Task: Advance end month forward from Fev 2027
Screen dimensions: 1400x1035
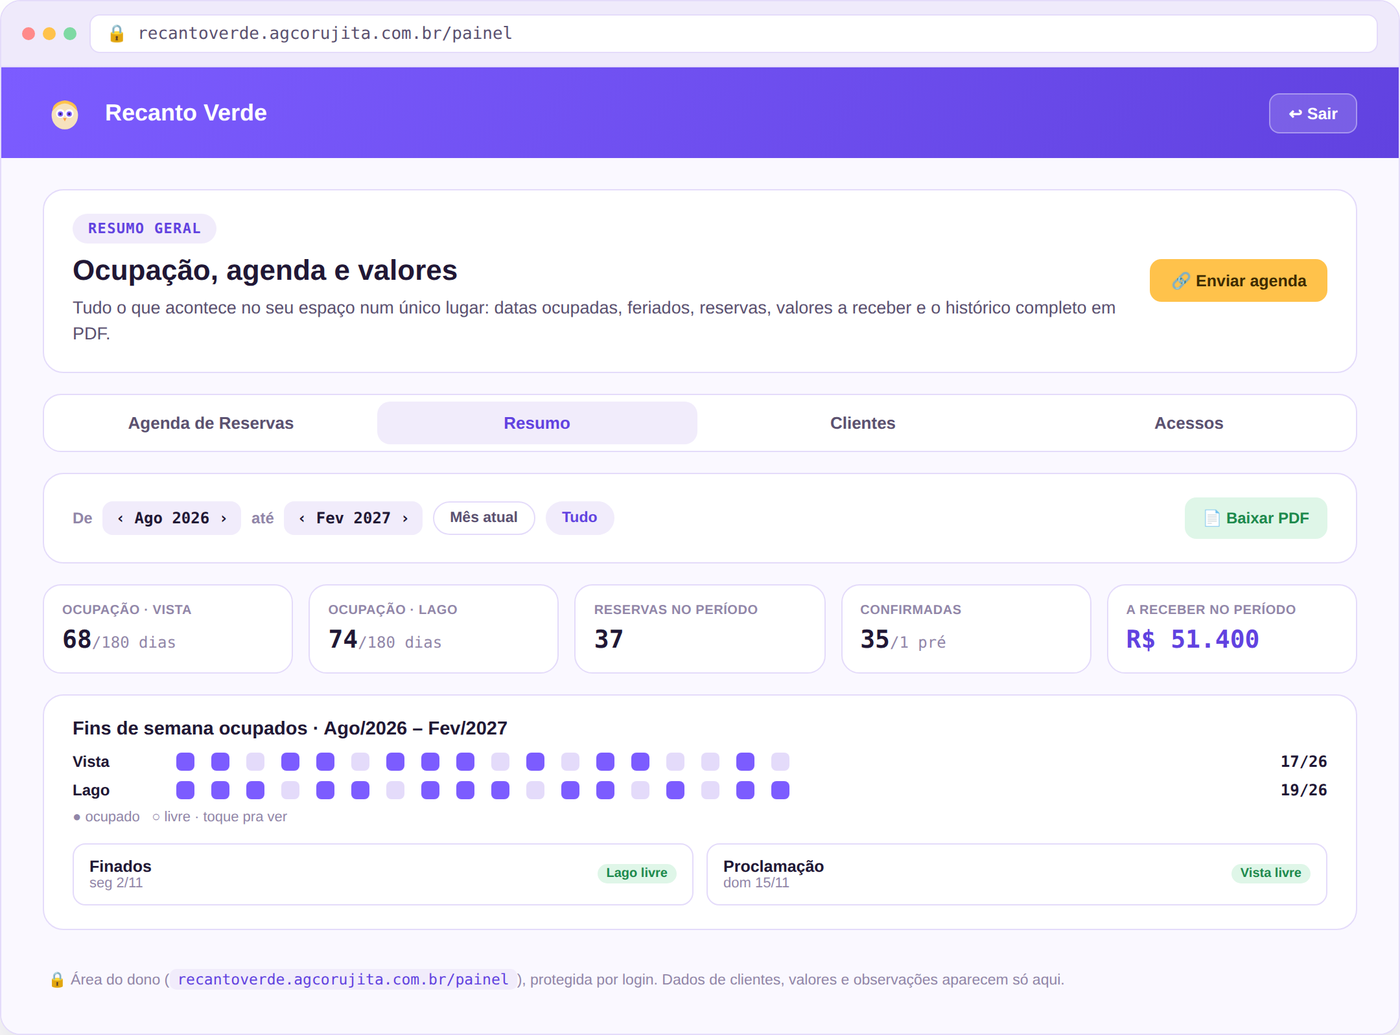Action: click(405, 518)
